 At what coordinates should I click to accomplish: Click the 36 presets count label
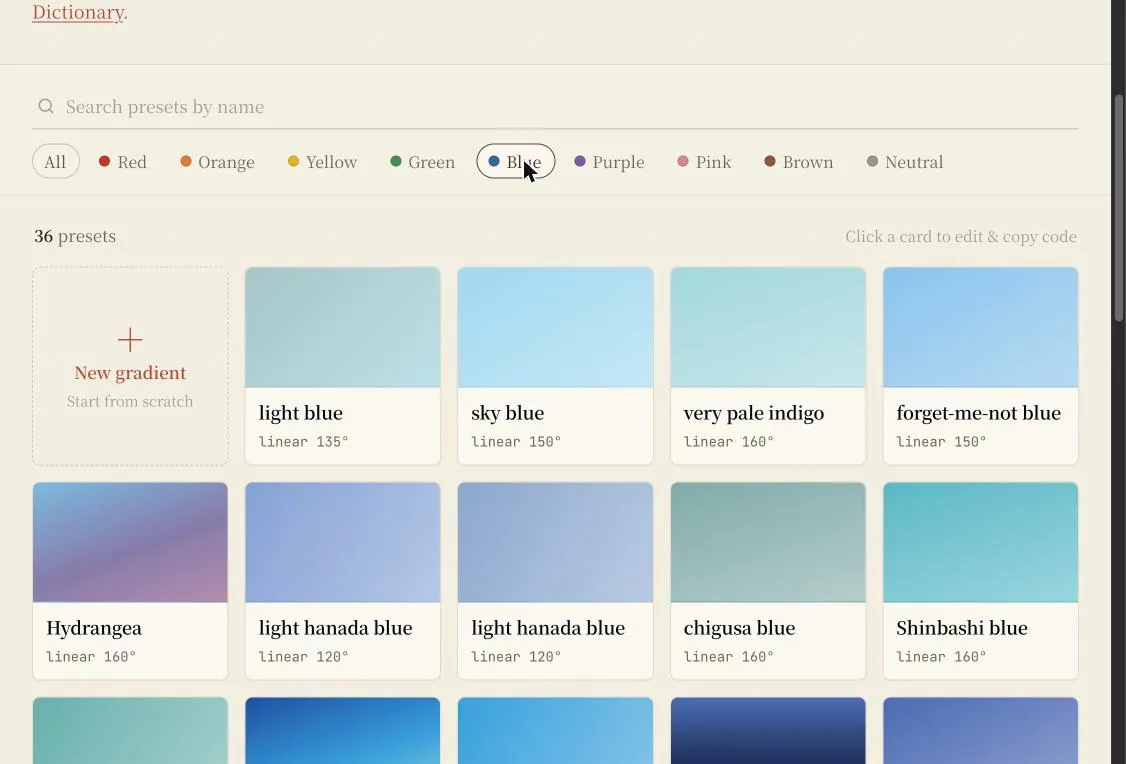click(75, 236)
